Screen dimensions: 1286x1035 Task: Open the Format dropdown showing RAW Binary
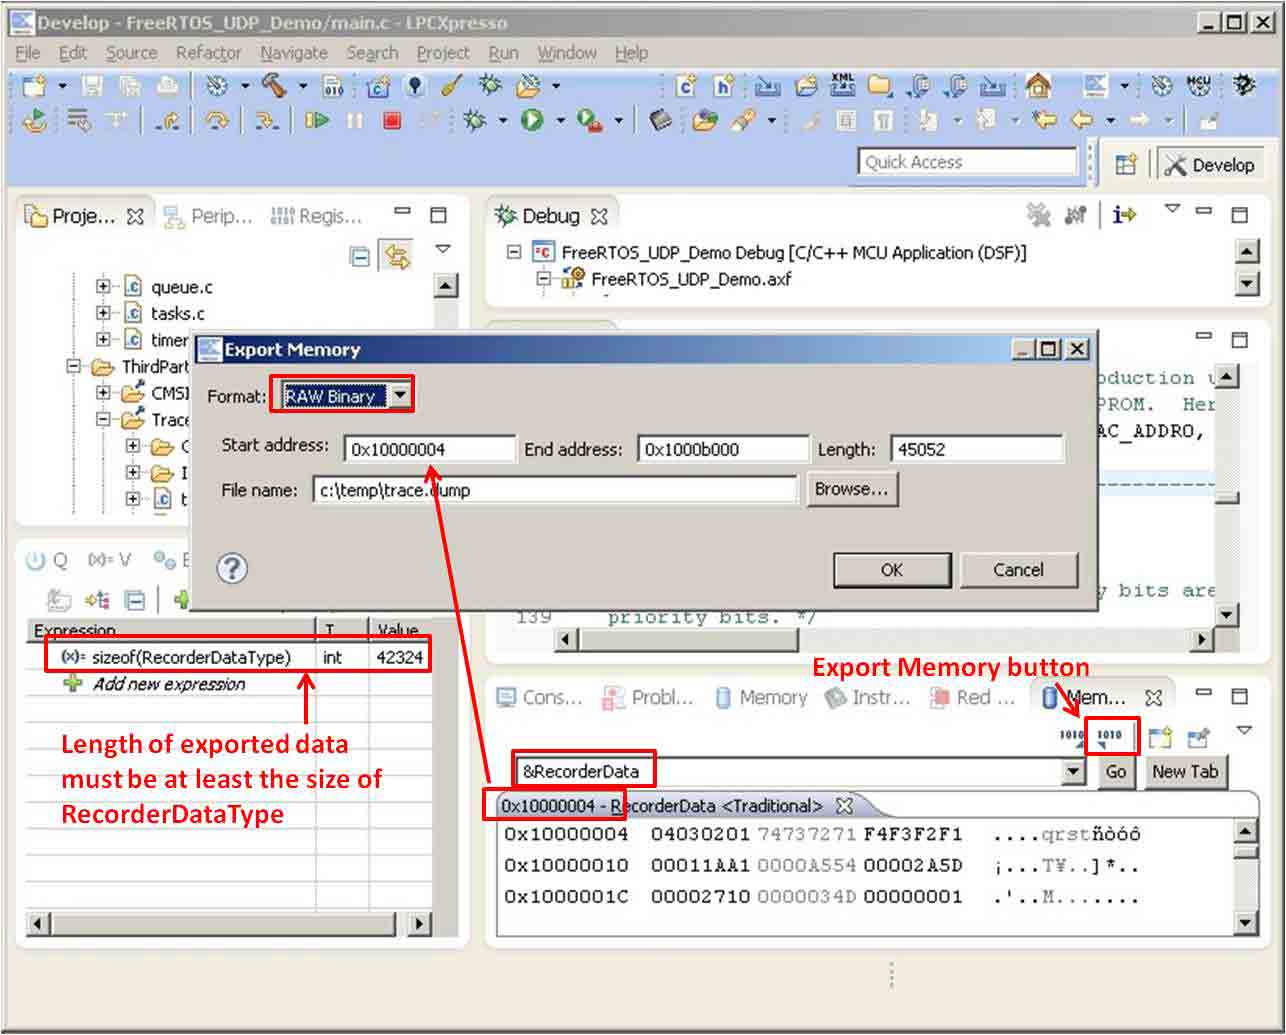(399, 396)
